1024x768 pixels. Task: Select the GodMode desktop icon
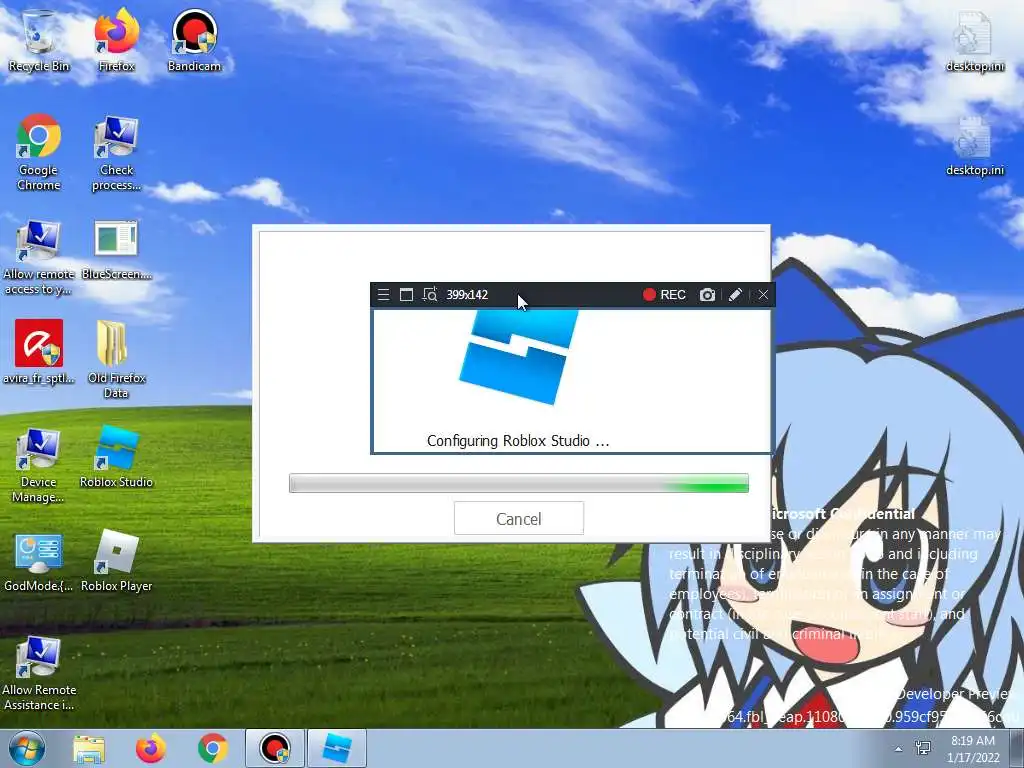pyautogui.click(x=39, y=562)
